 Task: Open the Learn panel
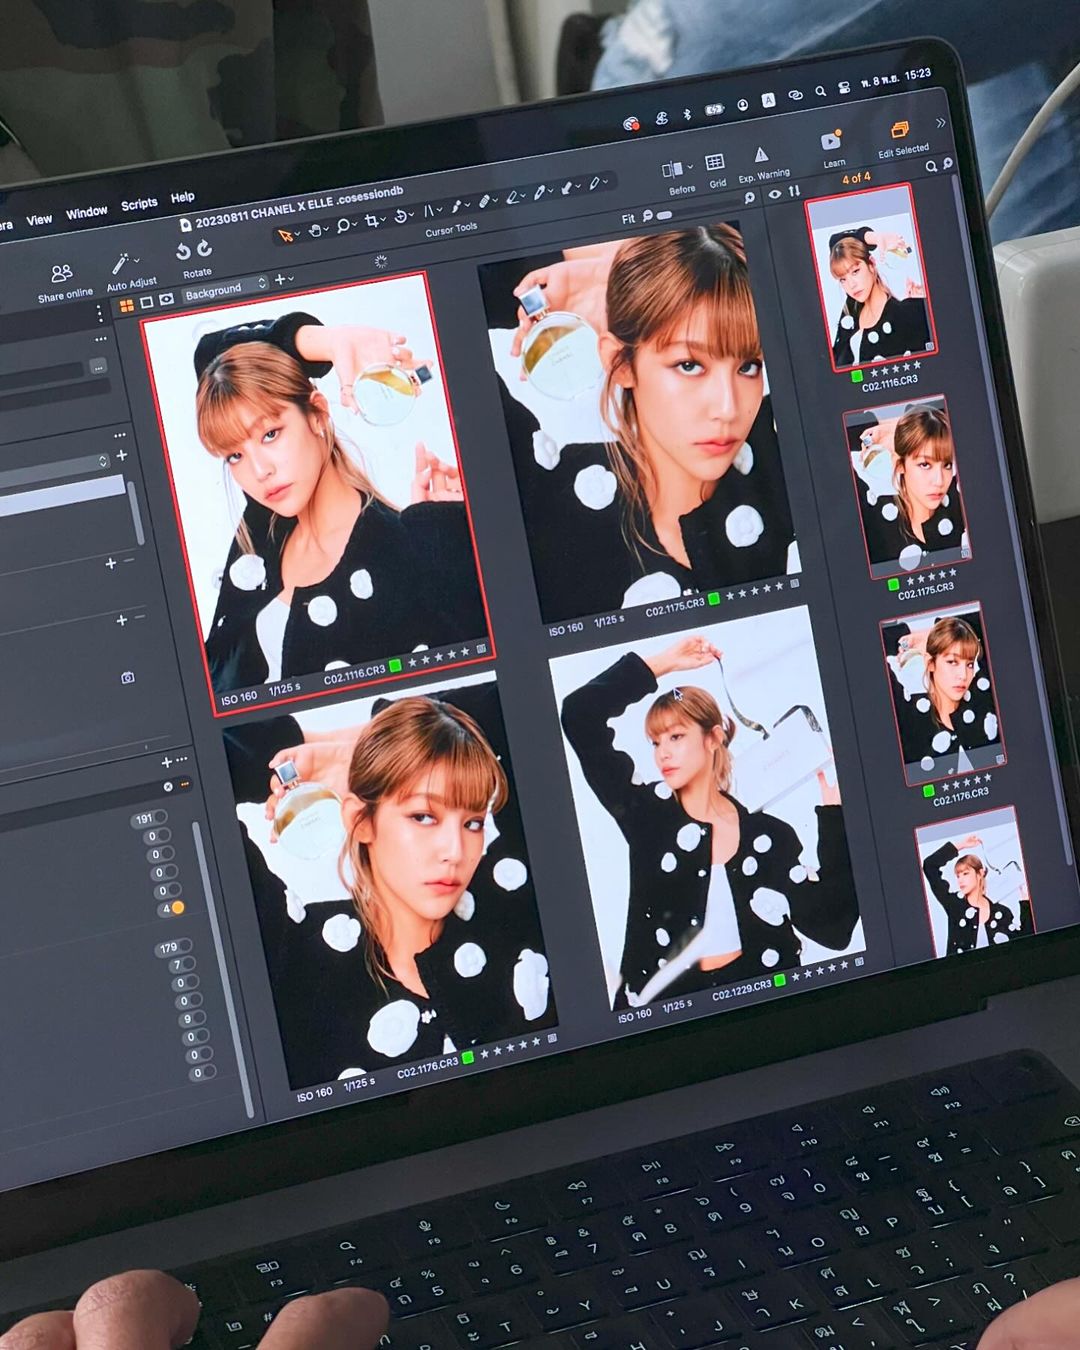pyautogui.click(x=831, y=140)
